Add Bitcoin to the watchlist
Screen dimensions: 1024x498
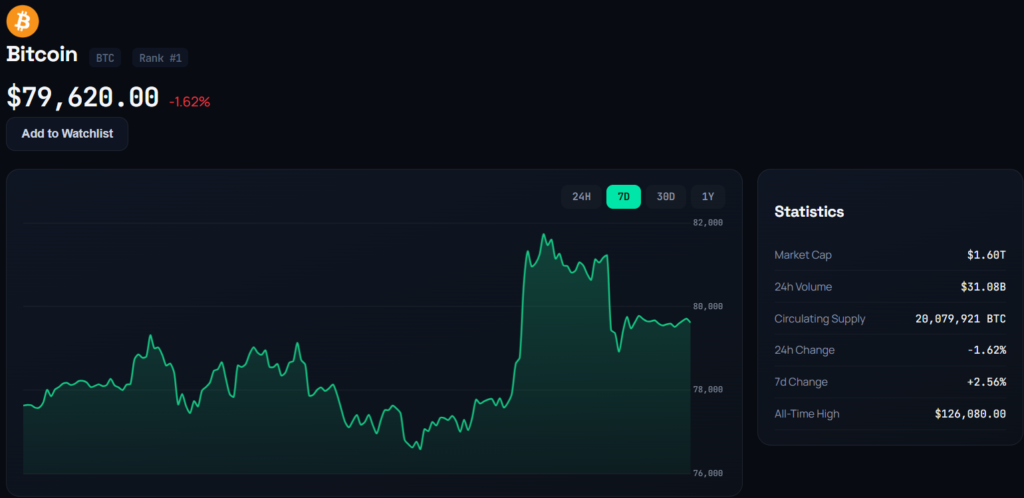[x=67, y=134]
